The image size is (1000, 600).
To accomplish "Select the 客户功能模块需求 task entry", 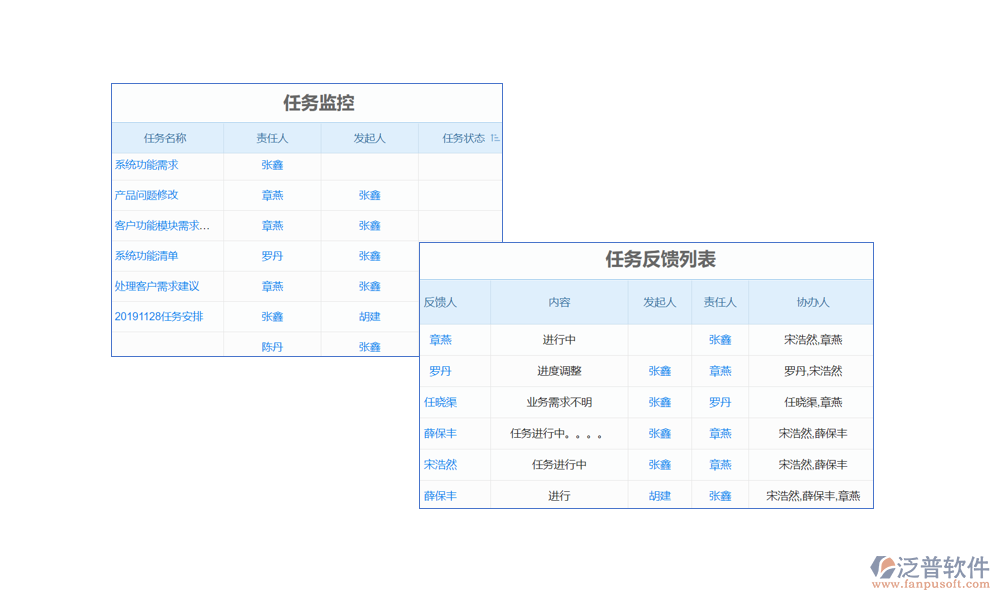I will 162,226.
